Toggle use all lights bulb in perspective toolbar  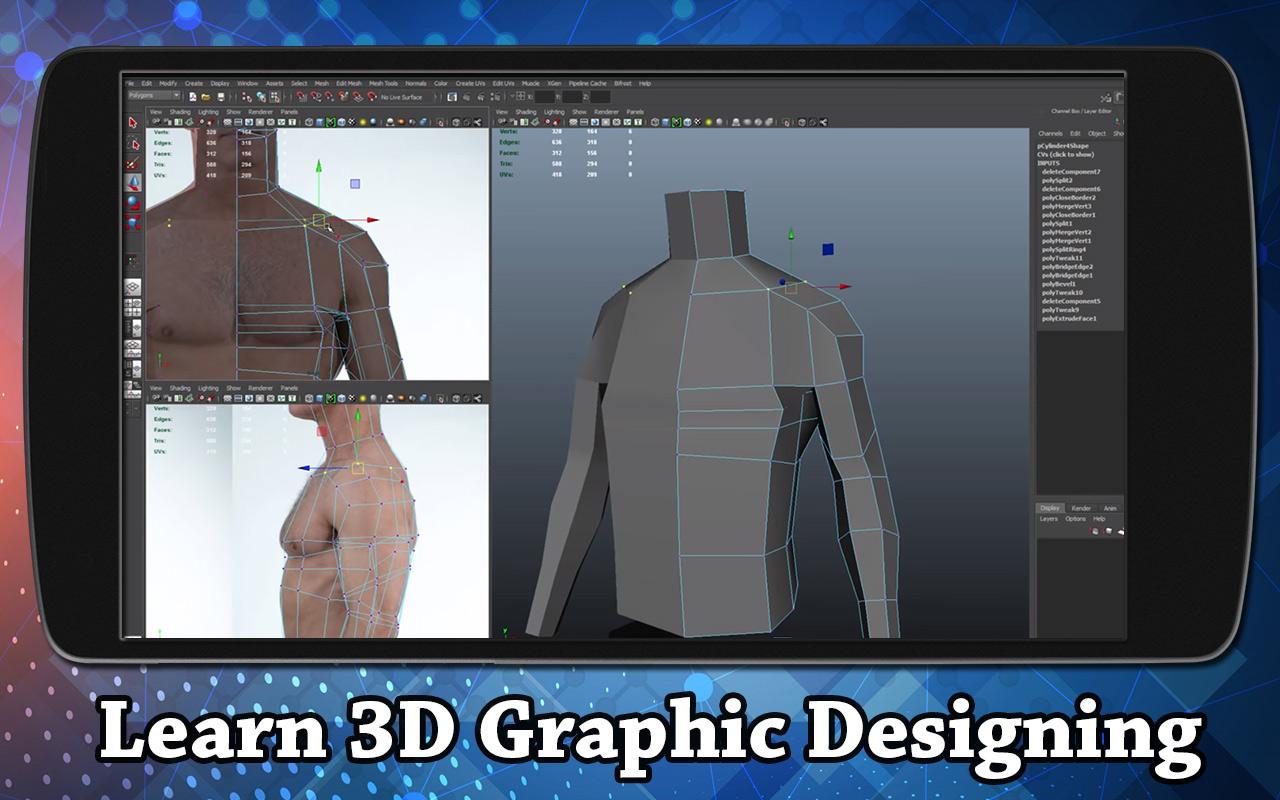coord(709,122)
